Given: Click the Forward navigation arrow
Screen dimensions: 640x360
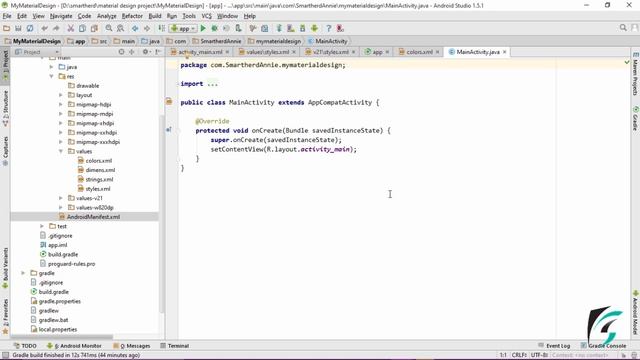Looking at the screenshot, I should coord(147,28).
